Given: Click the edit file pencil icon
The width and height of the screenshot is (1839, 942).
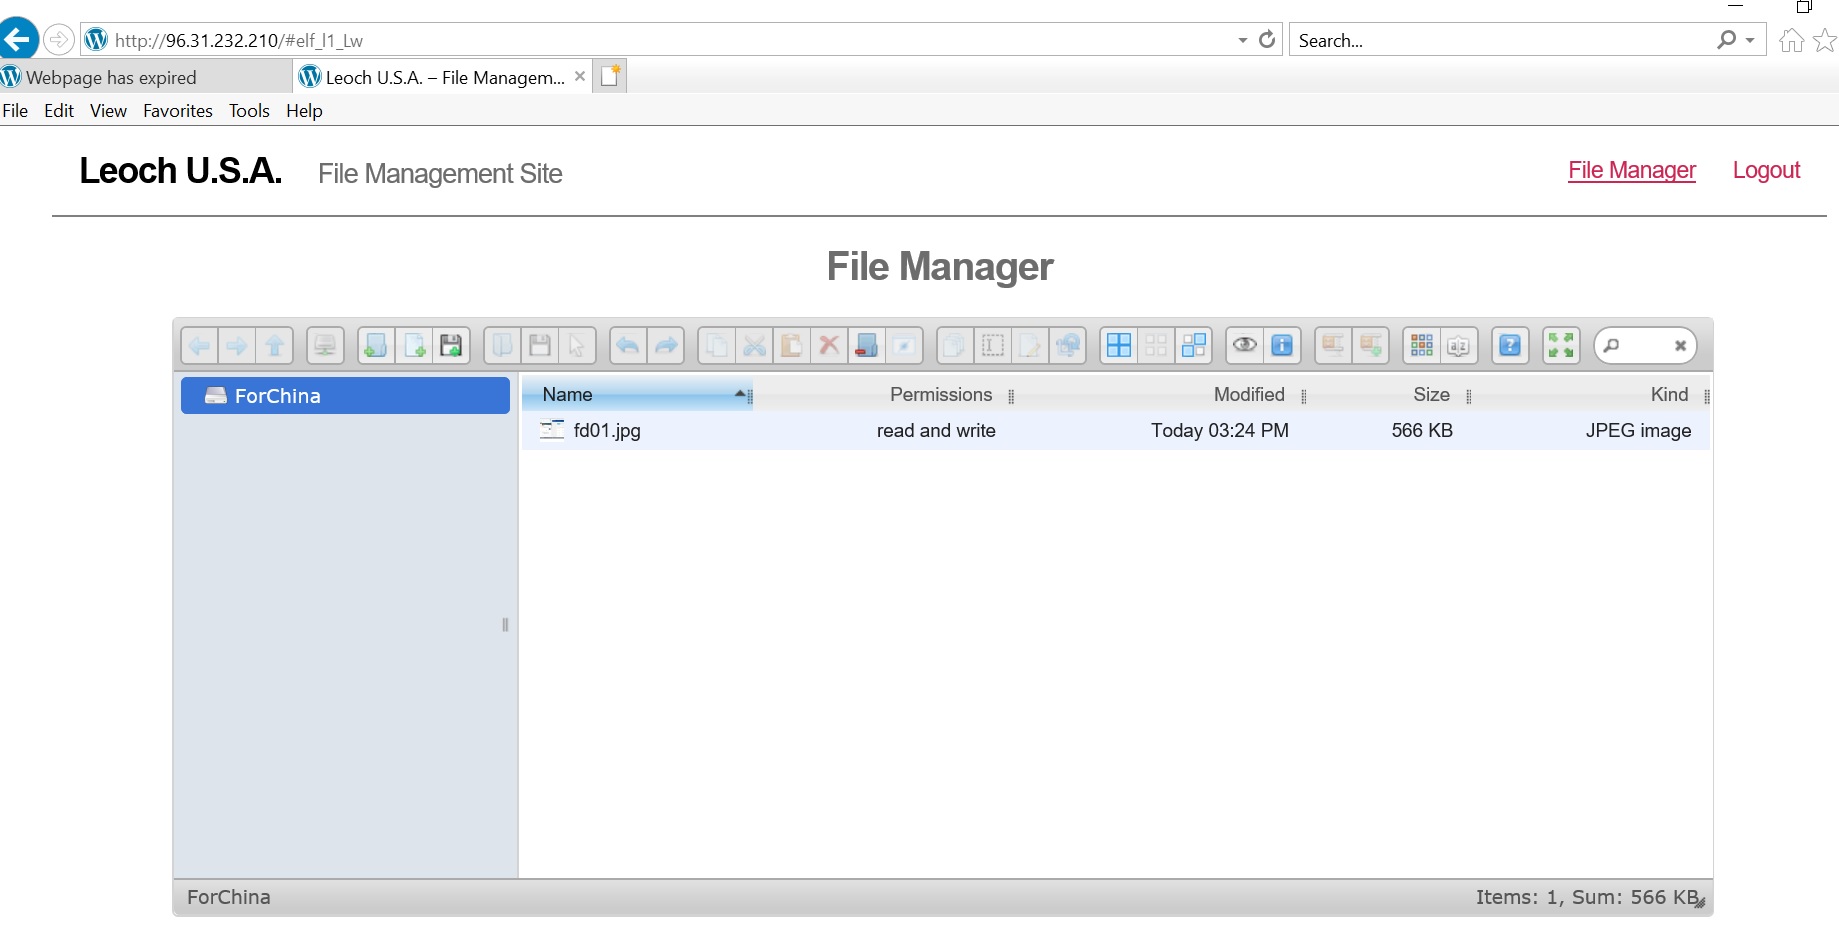Looking at the screenshot, I should pos(1030,346).
